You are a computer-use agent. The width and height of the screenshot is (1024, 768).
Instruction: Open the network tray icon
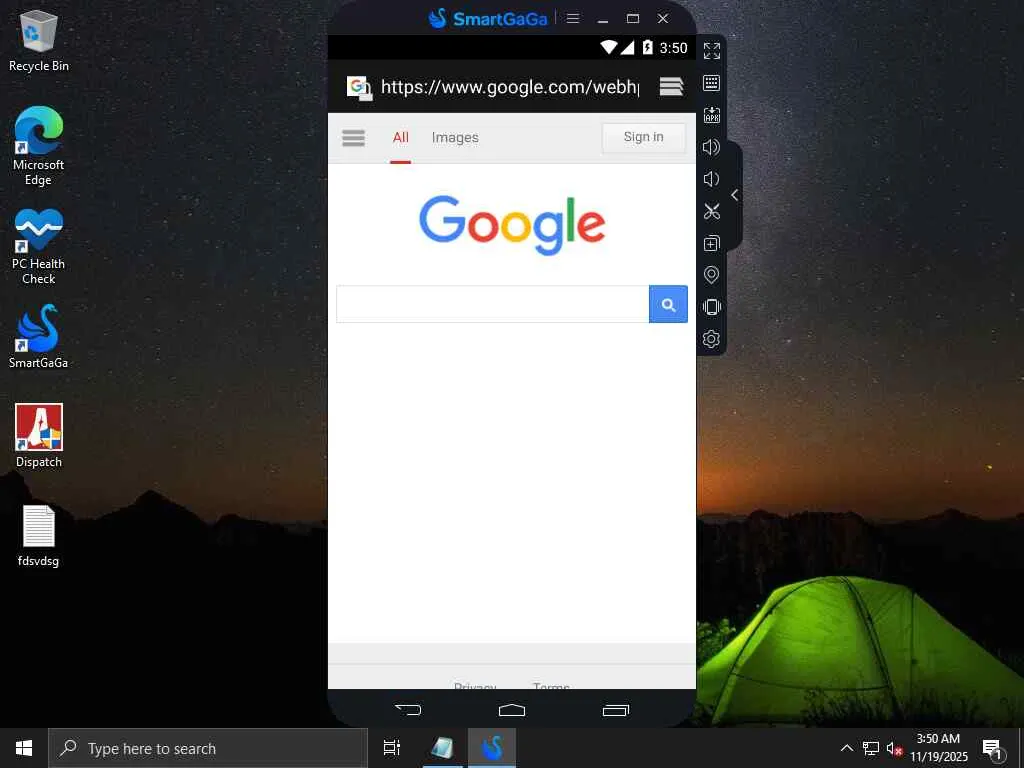pos(871,748)
